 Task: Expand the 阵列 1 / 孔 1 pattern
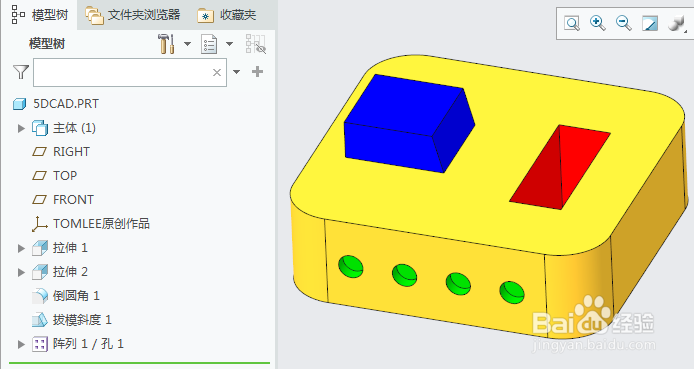coord(21,344)
